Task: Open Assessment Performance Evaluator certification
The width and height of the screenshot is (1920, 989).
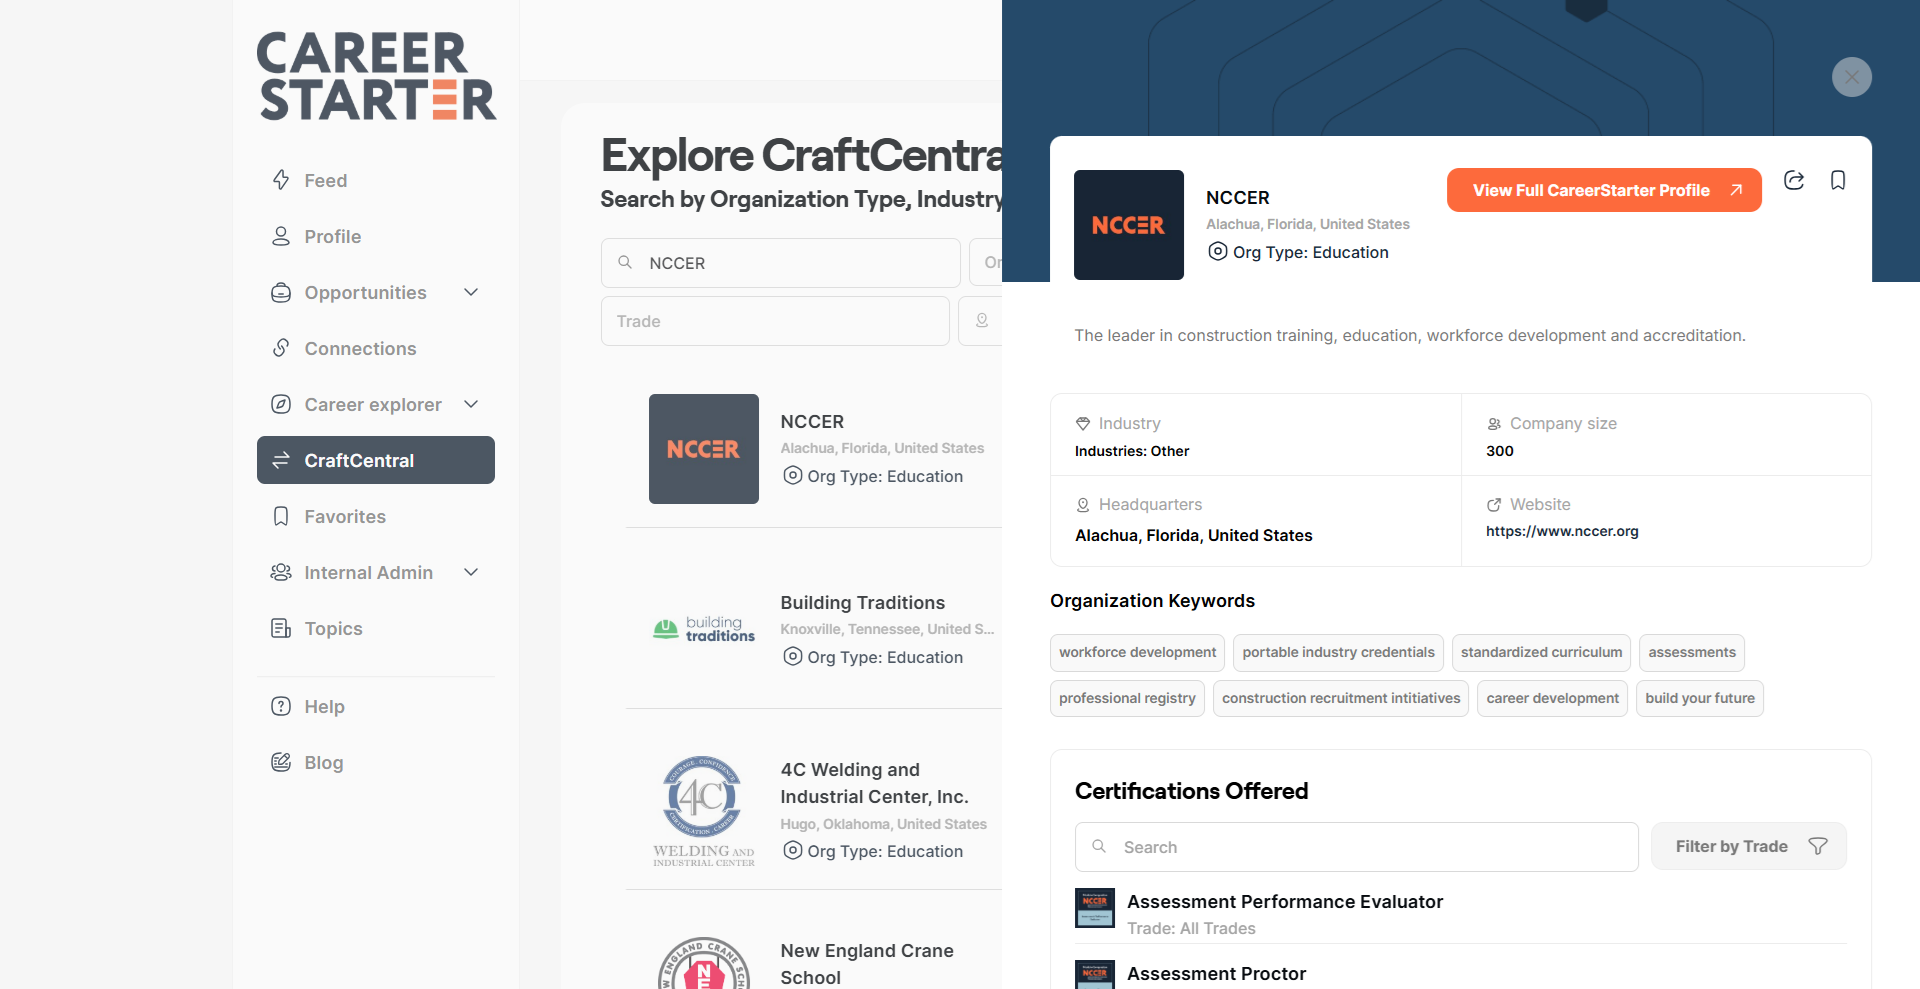Action: click(x=1284, y=902)
